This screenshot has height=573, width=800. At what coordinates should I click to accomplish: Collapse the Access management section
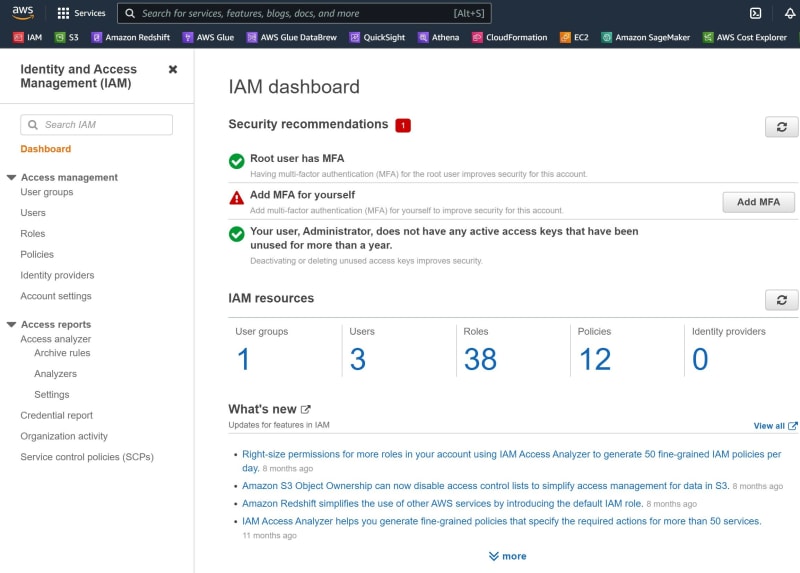pyautogui.click(x=11, y=178)
